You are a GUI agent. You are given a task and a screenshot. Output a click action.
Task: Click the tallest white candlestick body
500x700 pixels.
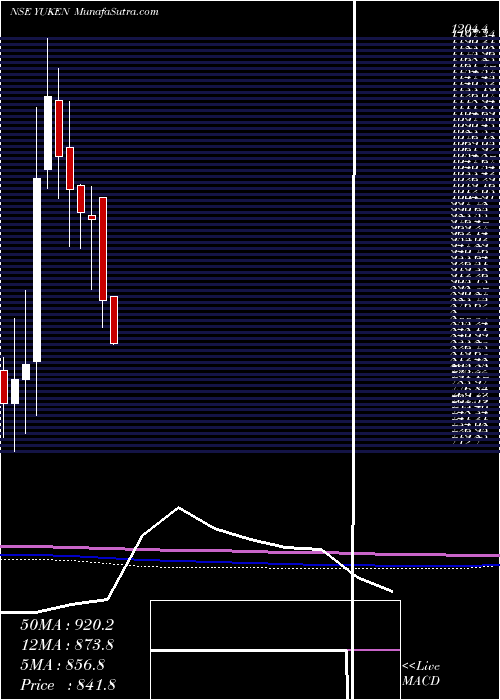(37, 270)
